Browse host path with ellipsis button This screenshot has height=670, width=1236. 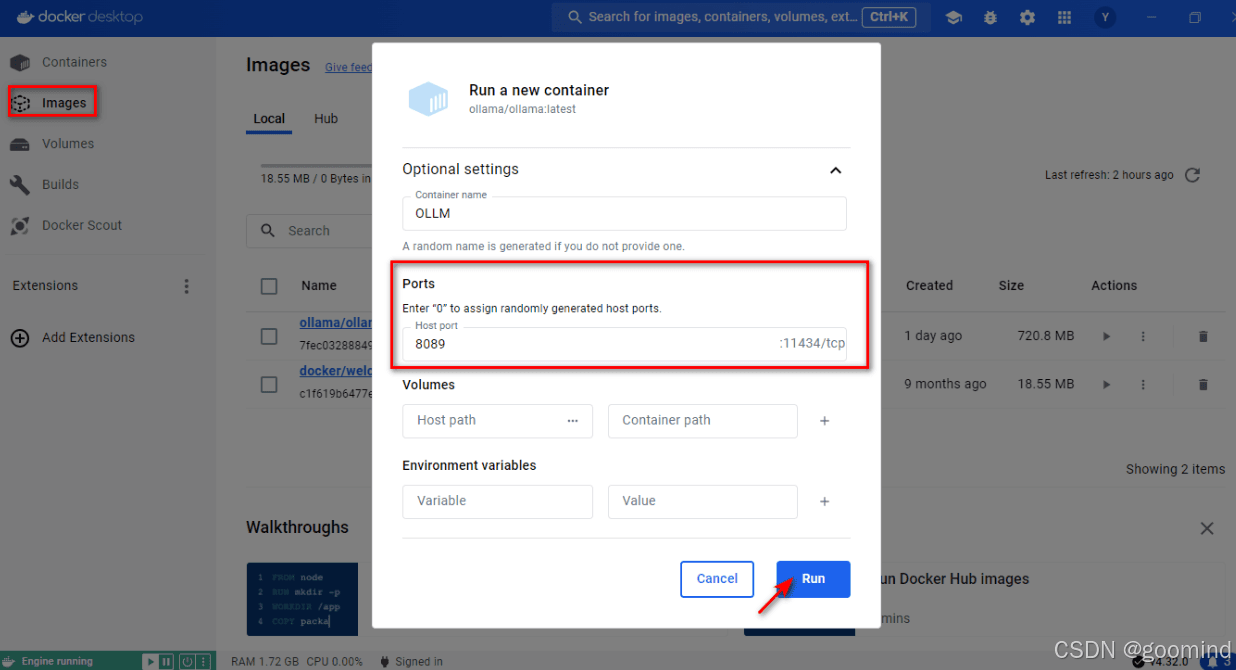coord(572,421)
